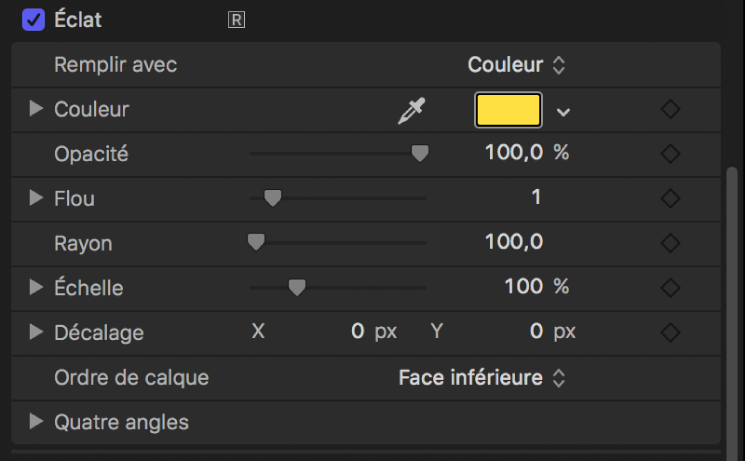
Task: Open the color swatch chevron menu
Action: (x=564, y=111)
